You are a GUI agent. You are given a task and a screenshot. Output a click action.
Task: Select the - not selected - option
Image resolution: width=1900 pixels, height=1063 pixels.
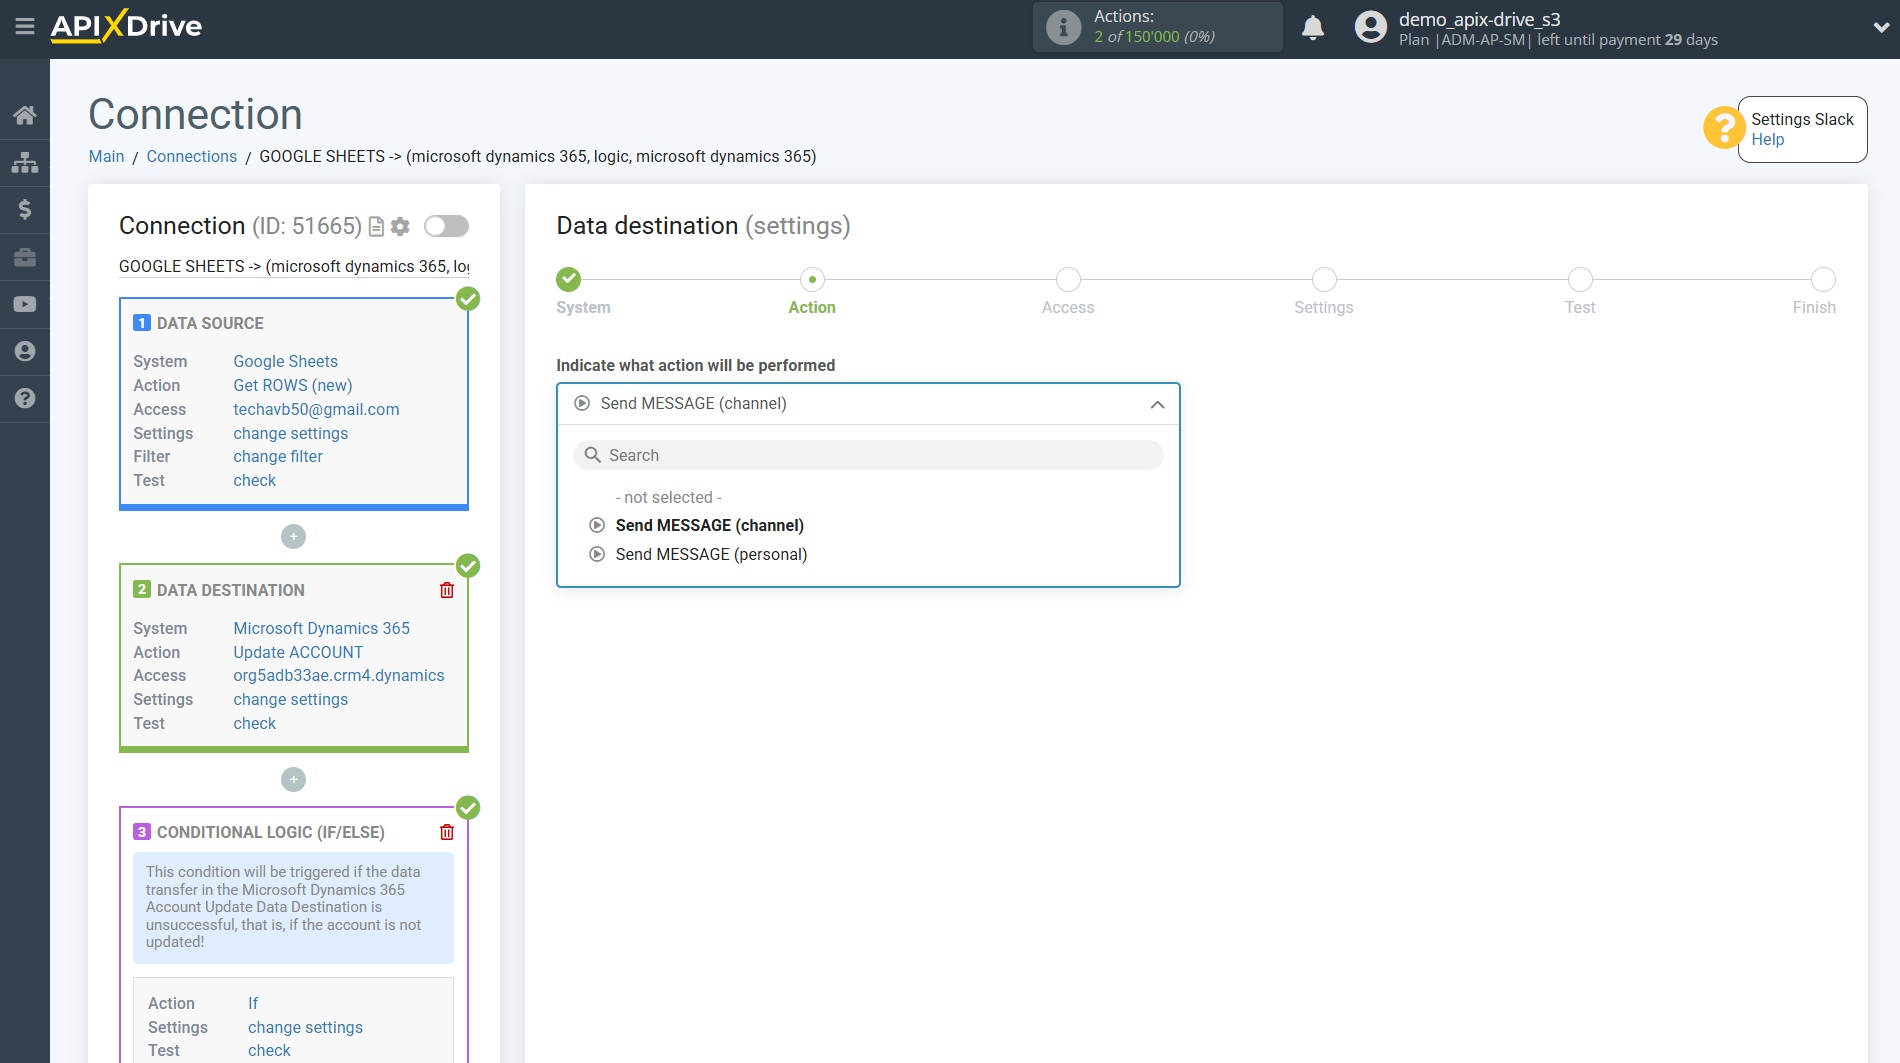(668, 497)
